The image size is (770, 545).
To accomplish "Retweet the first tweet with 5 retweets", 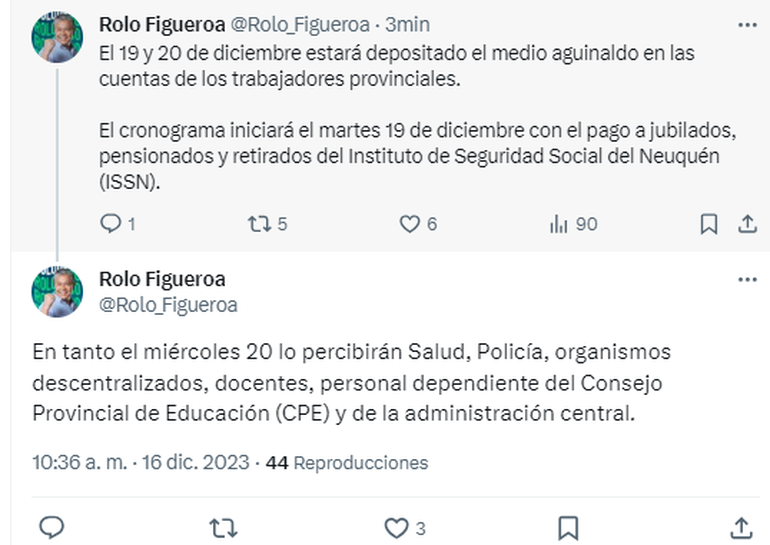I will [x=258, y=224].
